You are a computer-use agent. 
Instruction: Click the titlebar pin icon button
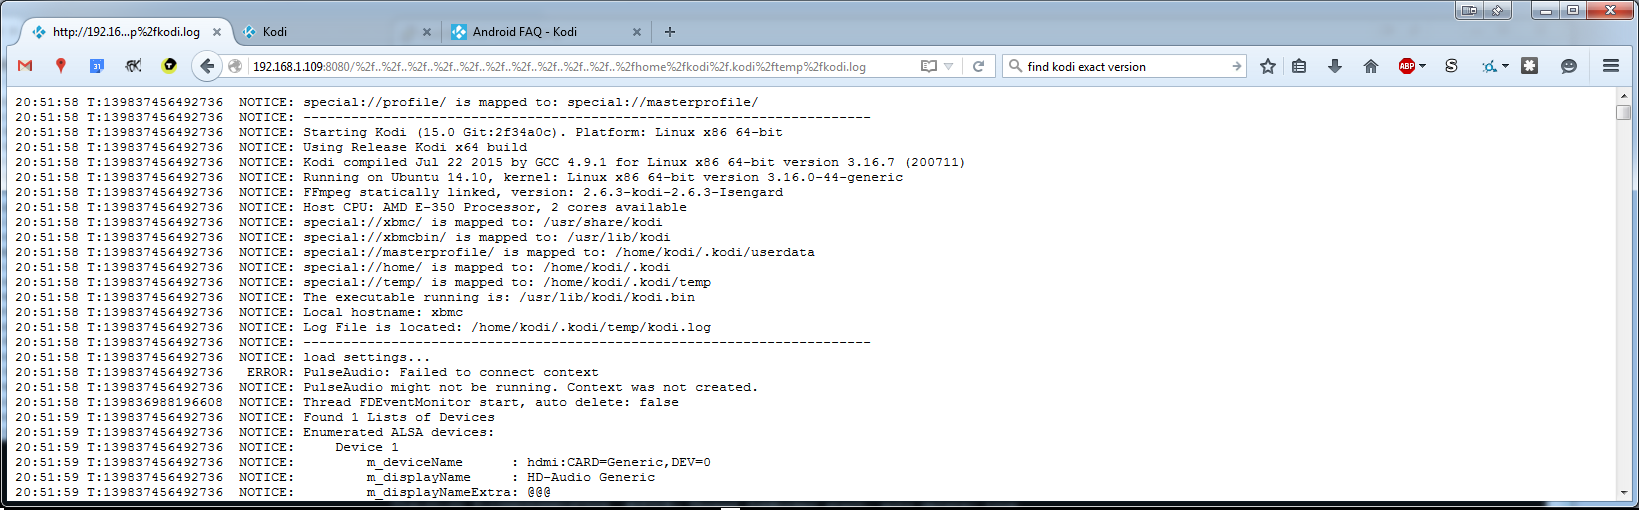click(x=1497, y=10)
